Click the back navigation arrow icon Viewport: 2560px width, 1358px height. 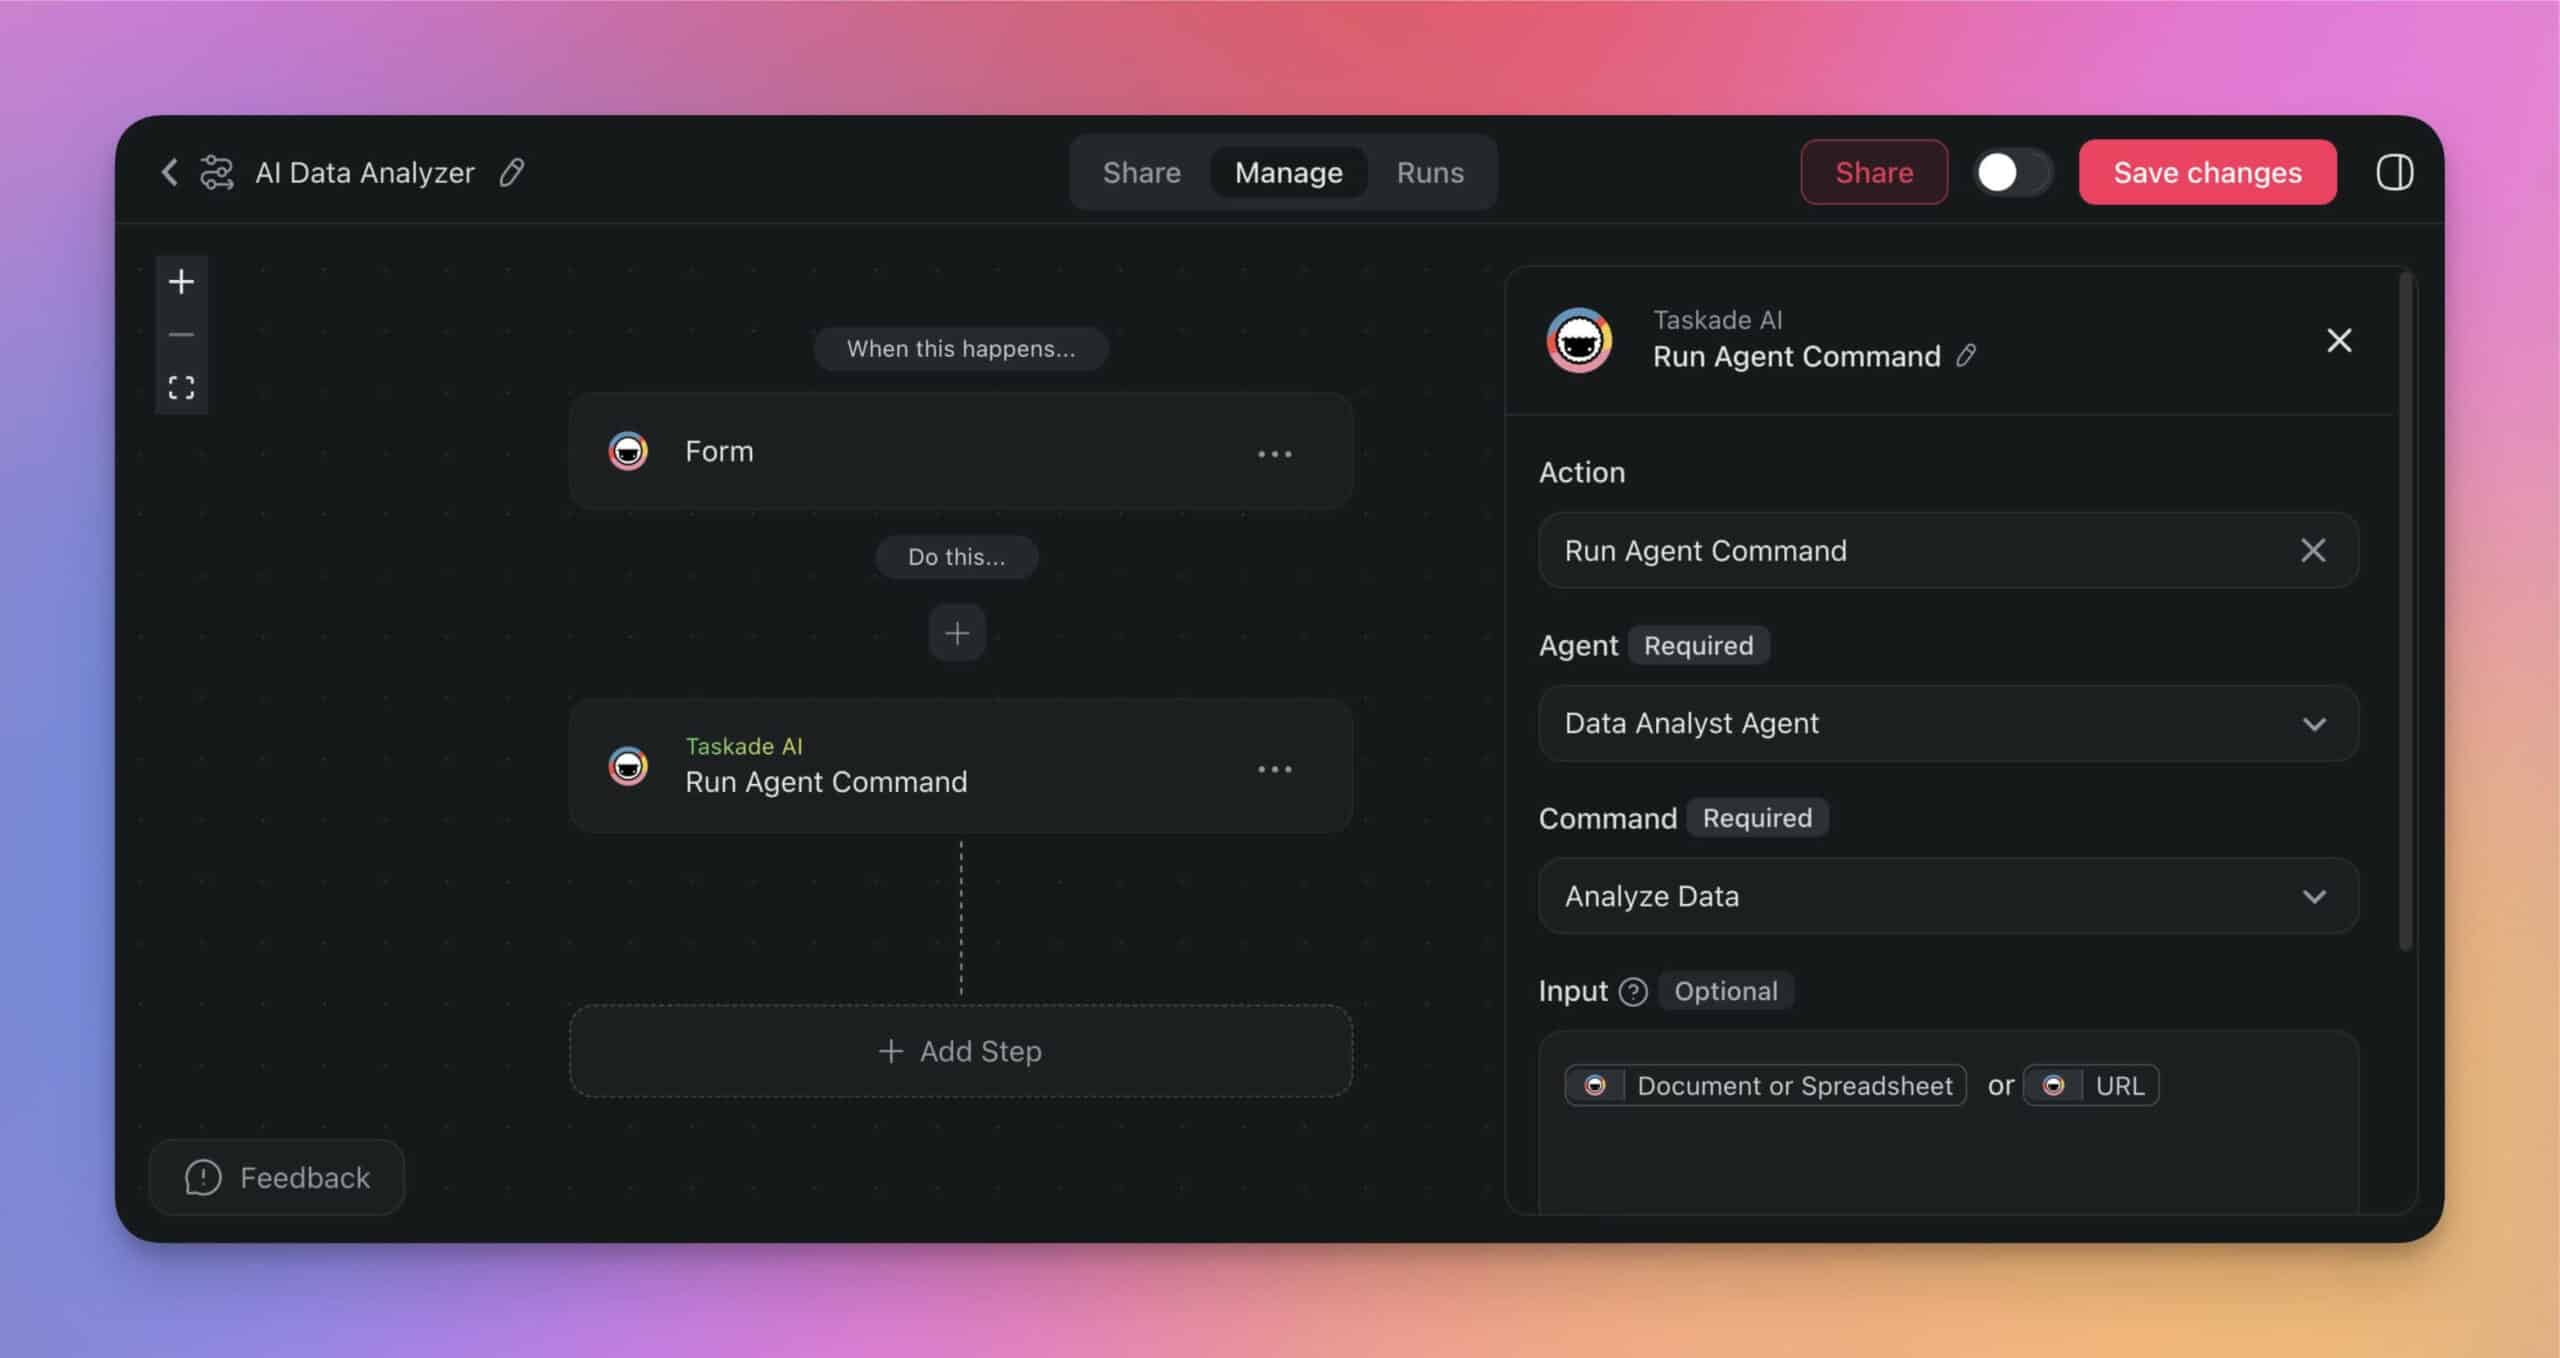169,173
